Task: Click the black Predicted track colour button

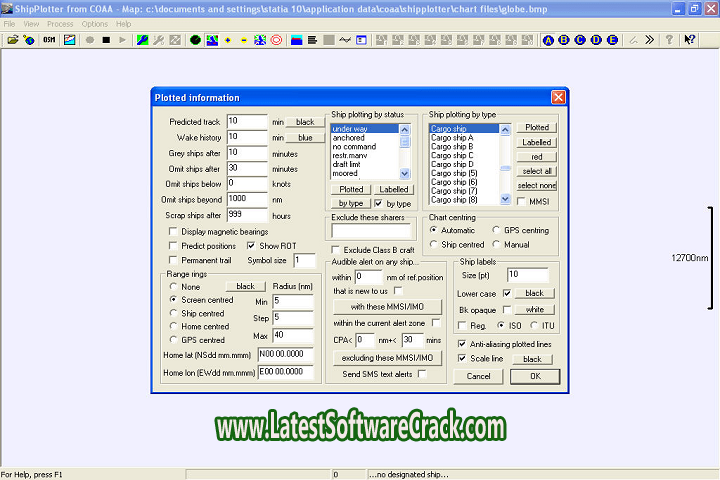Action: coord(305,122)
